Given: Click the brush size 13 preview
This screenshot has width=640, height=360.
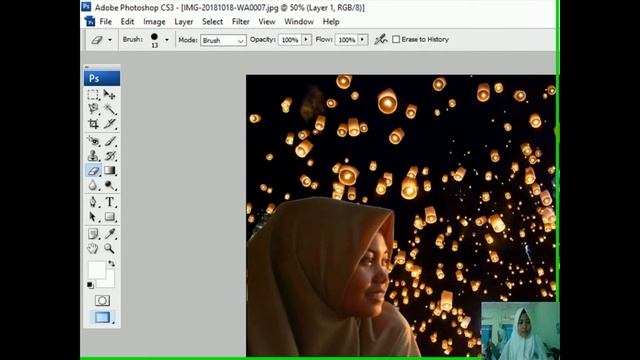Looking at the screenshot, I should click(x=154, y=40).
